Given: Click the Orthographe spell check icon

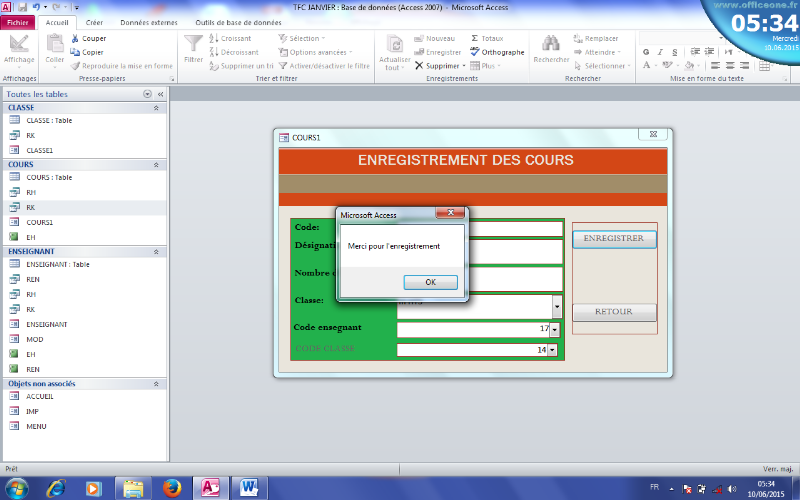Looking at the screenshot, I should [x=475, y=52].
